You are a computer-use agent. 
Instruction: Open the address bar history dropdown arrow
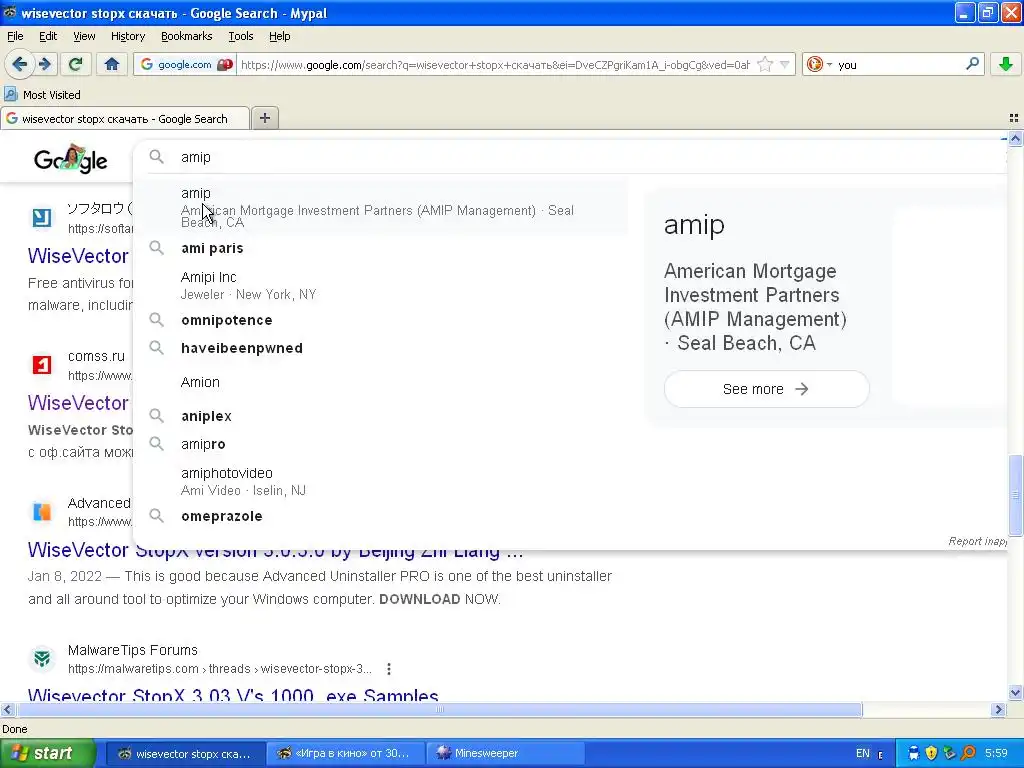pos(785,64)
